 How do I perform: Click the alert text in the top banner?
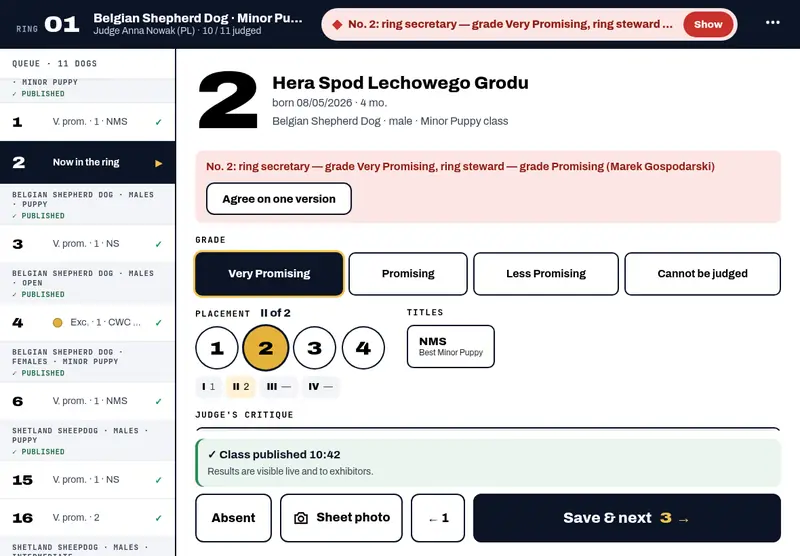[x=510, y=24]
